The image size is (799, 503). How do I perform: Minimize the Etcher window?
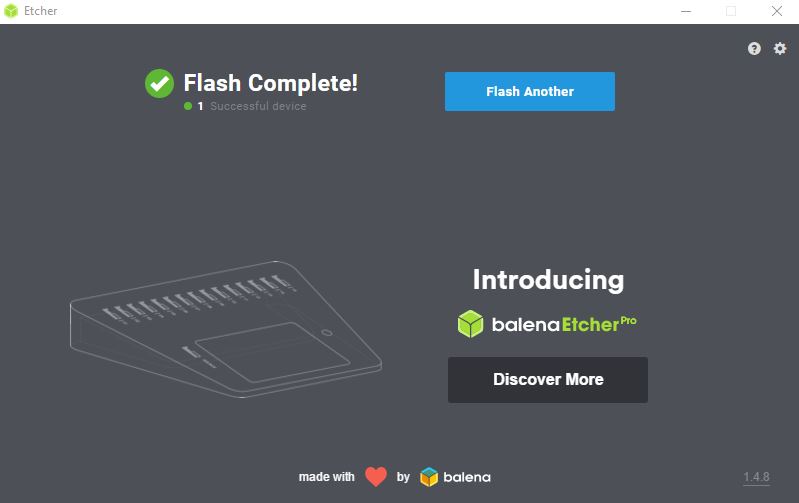[686, 11]
